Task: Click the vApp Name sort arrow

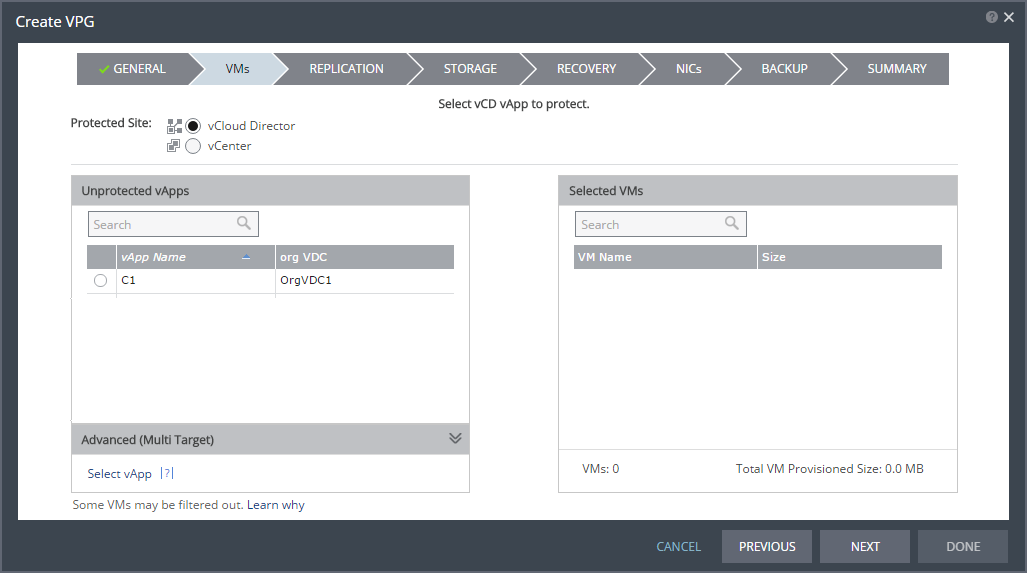Action: tap(246, 257)
